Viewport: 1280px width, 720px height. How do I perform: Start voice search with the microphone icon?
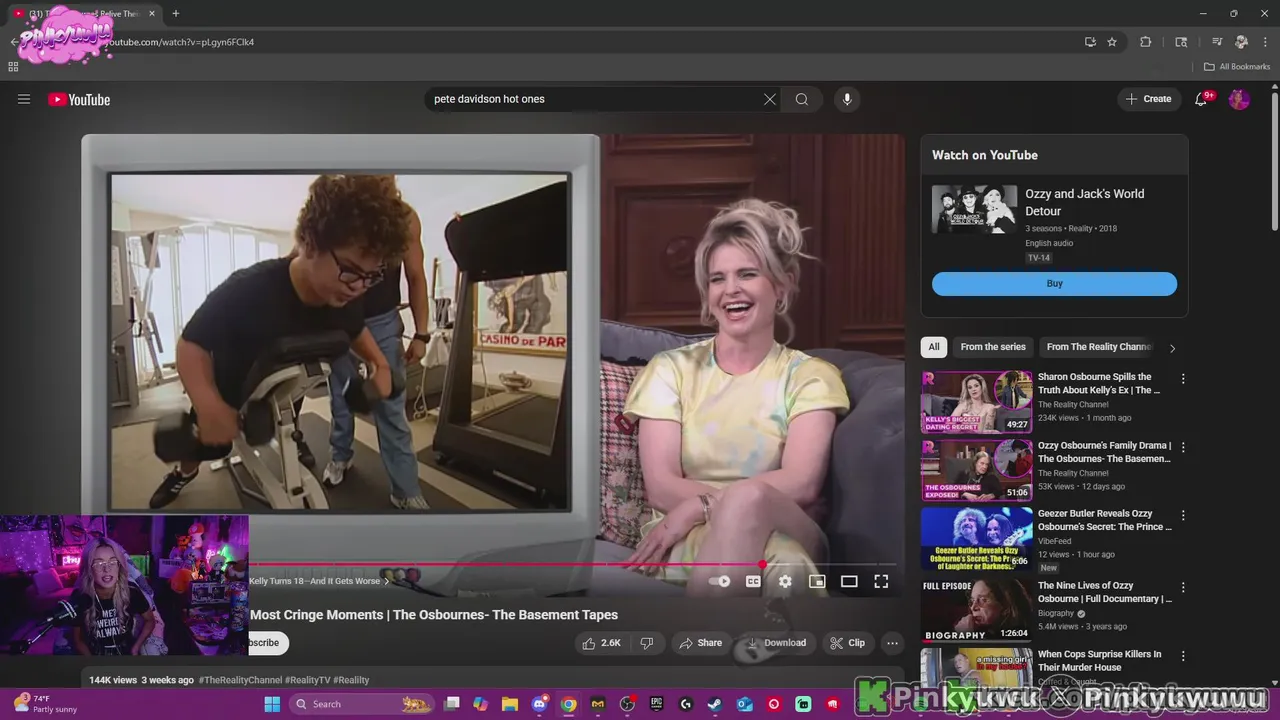click(847, 99)
